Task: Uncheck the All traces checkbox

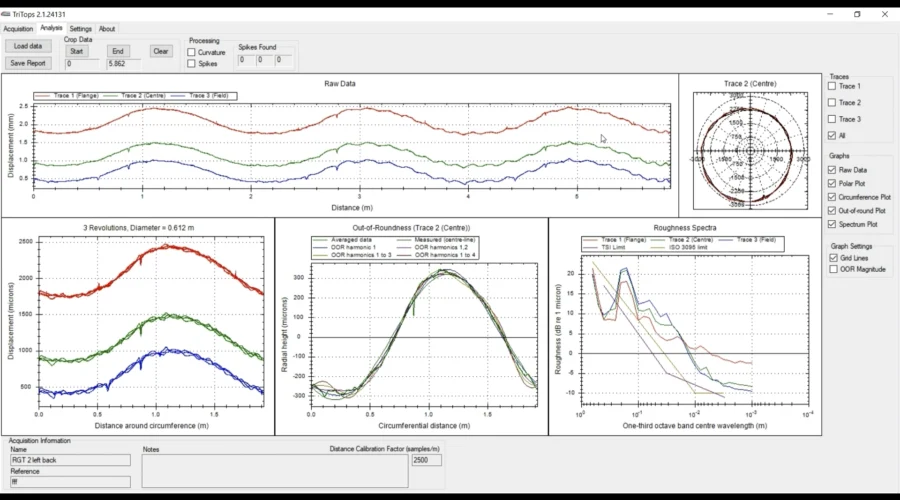Action: [832, 136]
